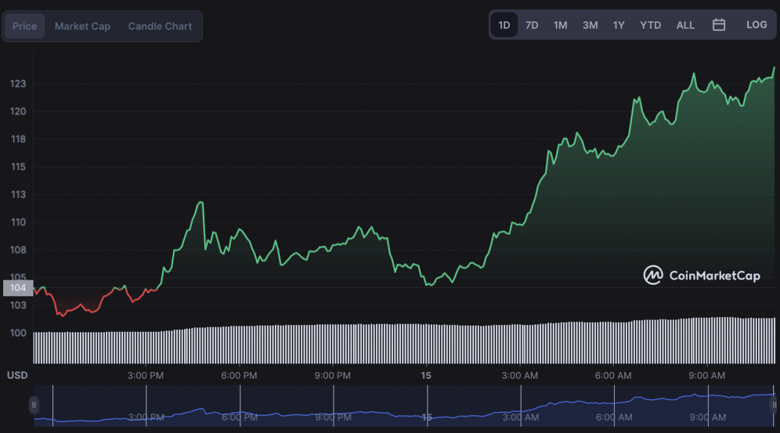Click the right range slider handle
780x433 pixels.
click(x=776, y=405)
